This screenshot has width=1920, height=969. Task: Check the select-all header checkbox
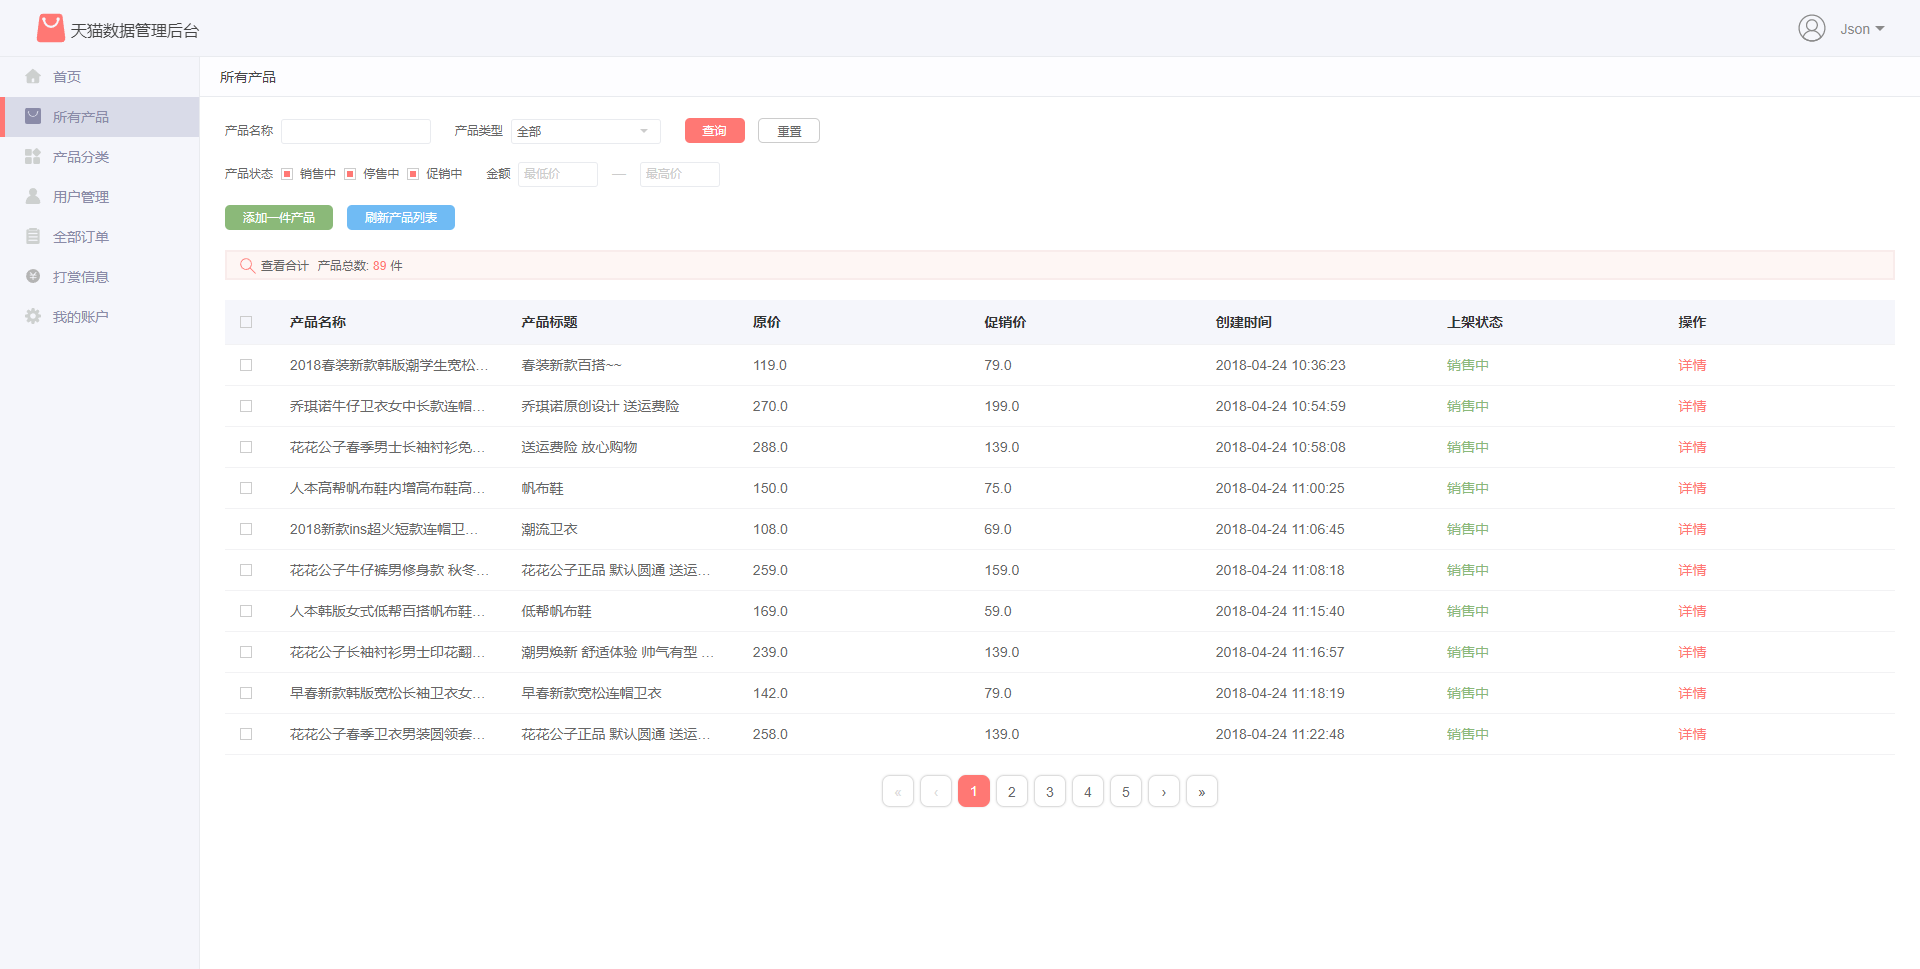[246, 322]
